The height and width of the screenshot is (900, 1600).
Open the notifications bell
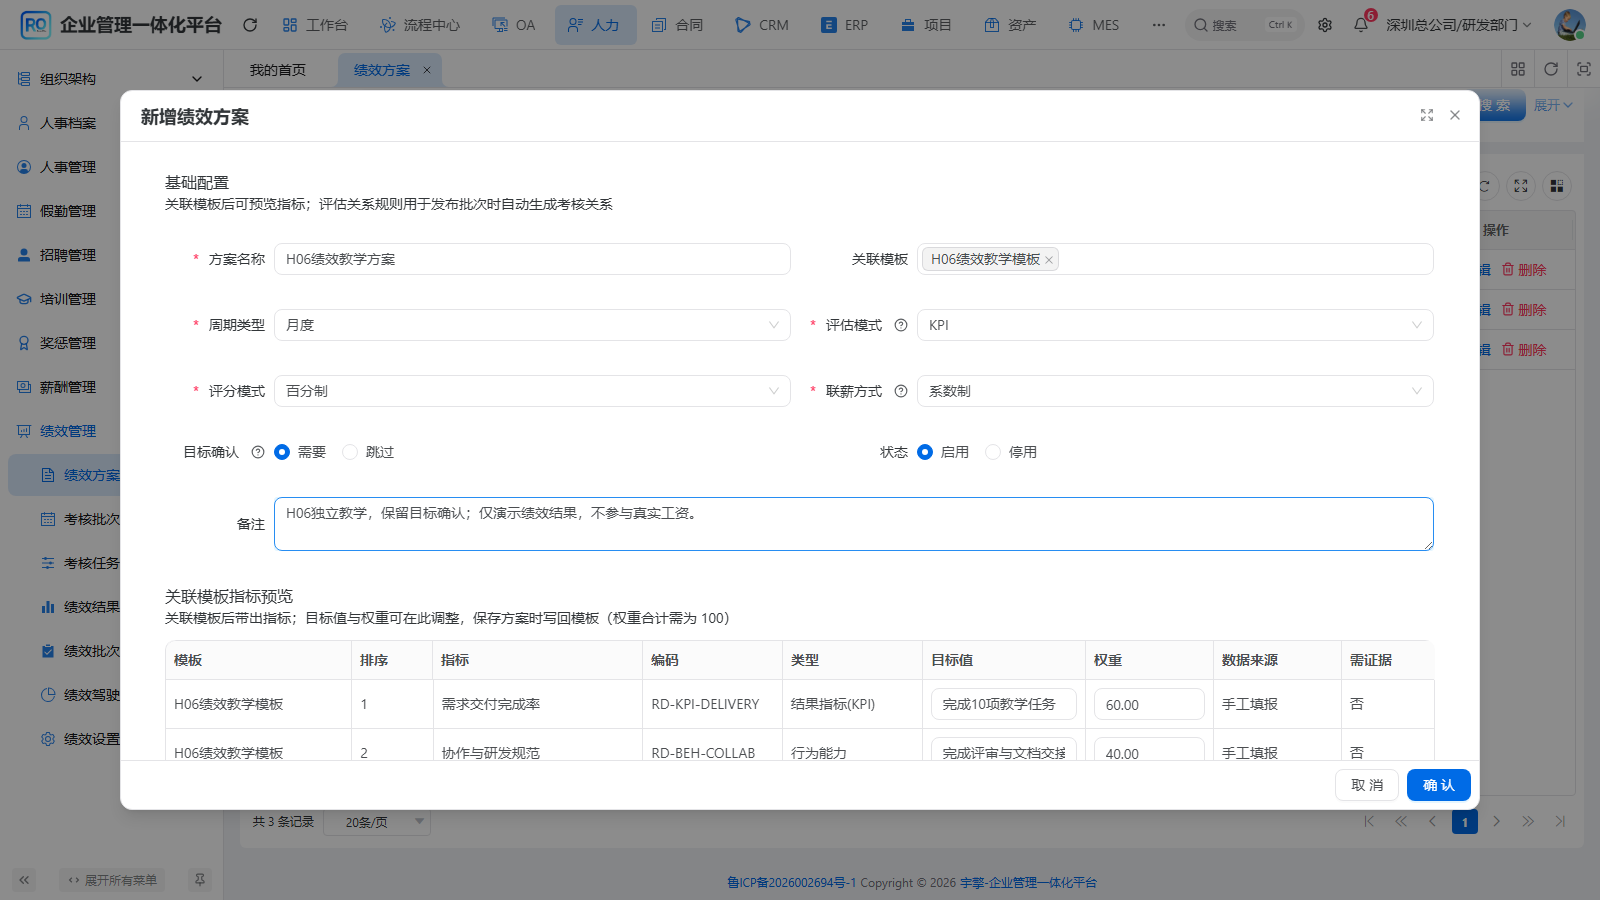[x=1361, y=25]
